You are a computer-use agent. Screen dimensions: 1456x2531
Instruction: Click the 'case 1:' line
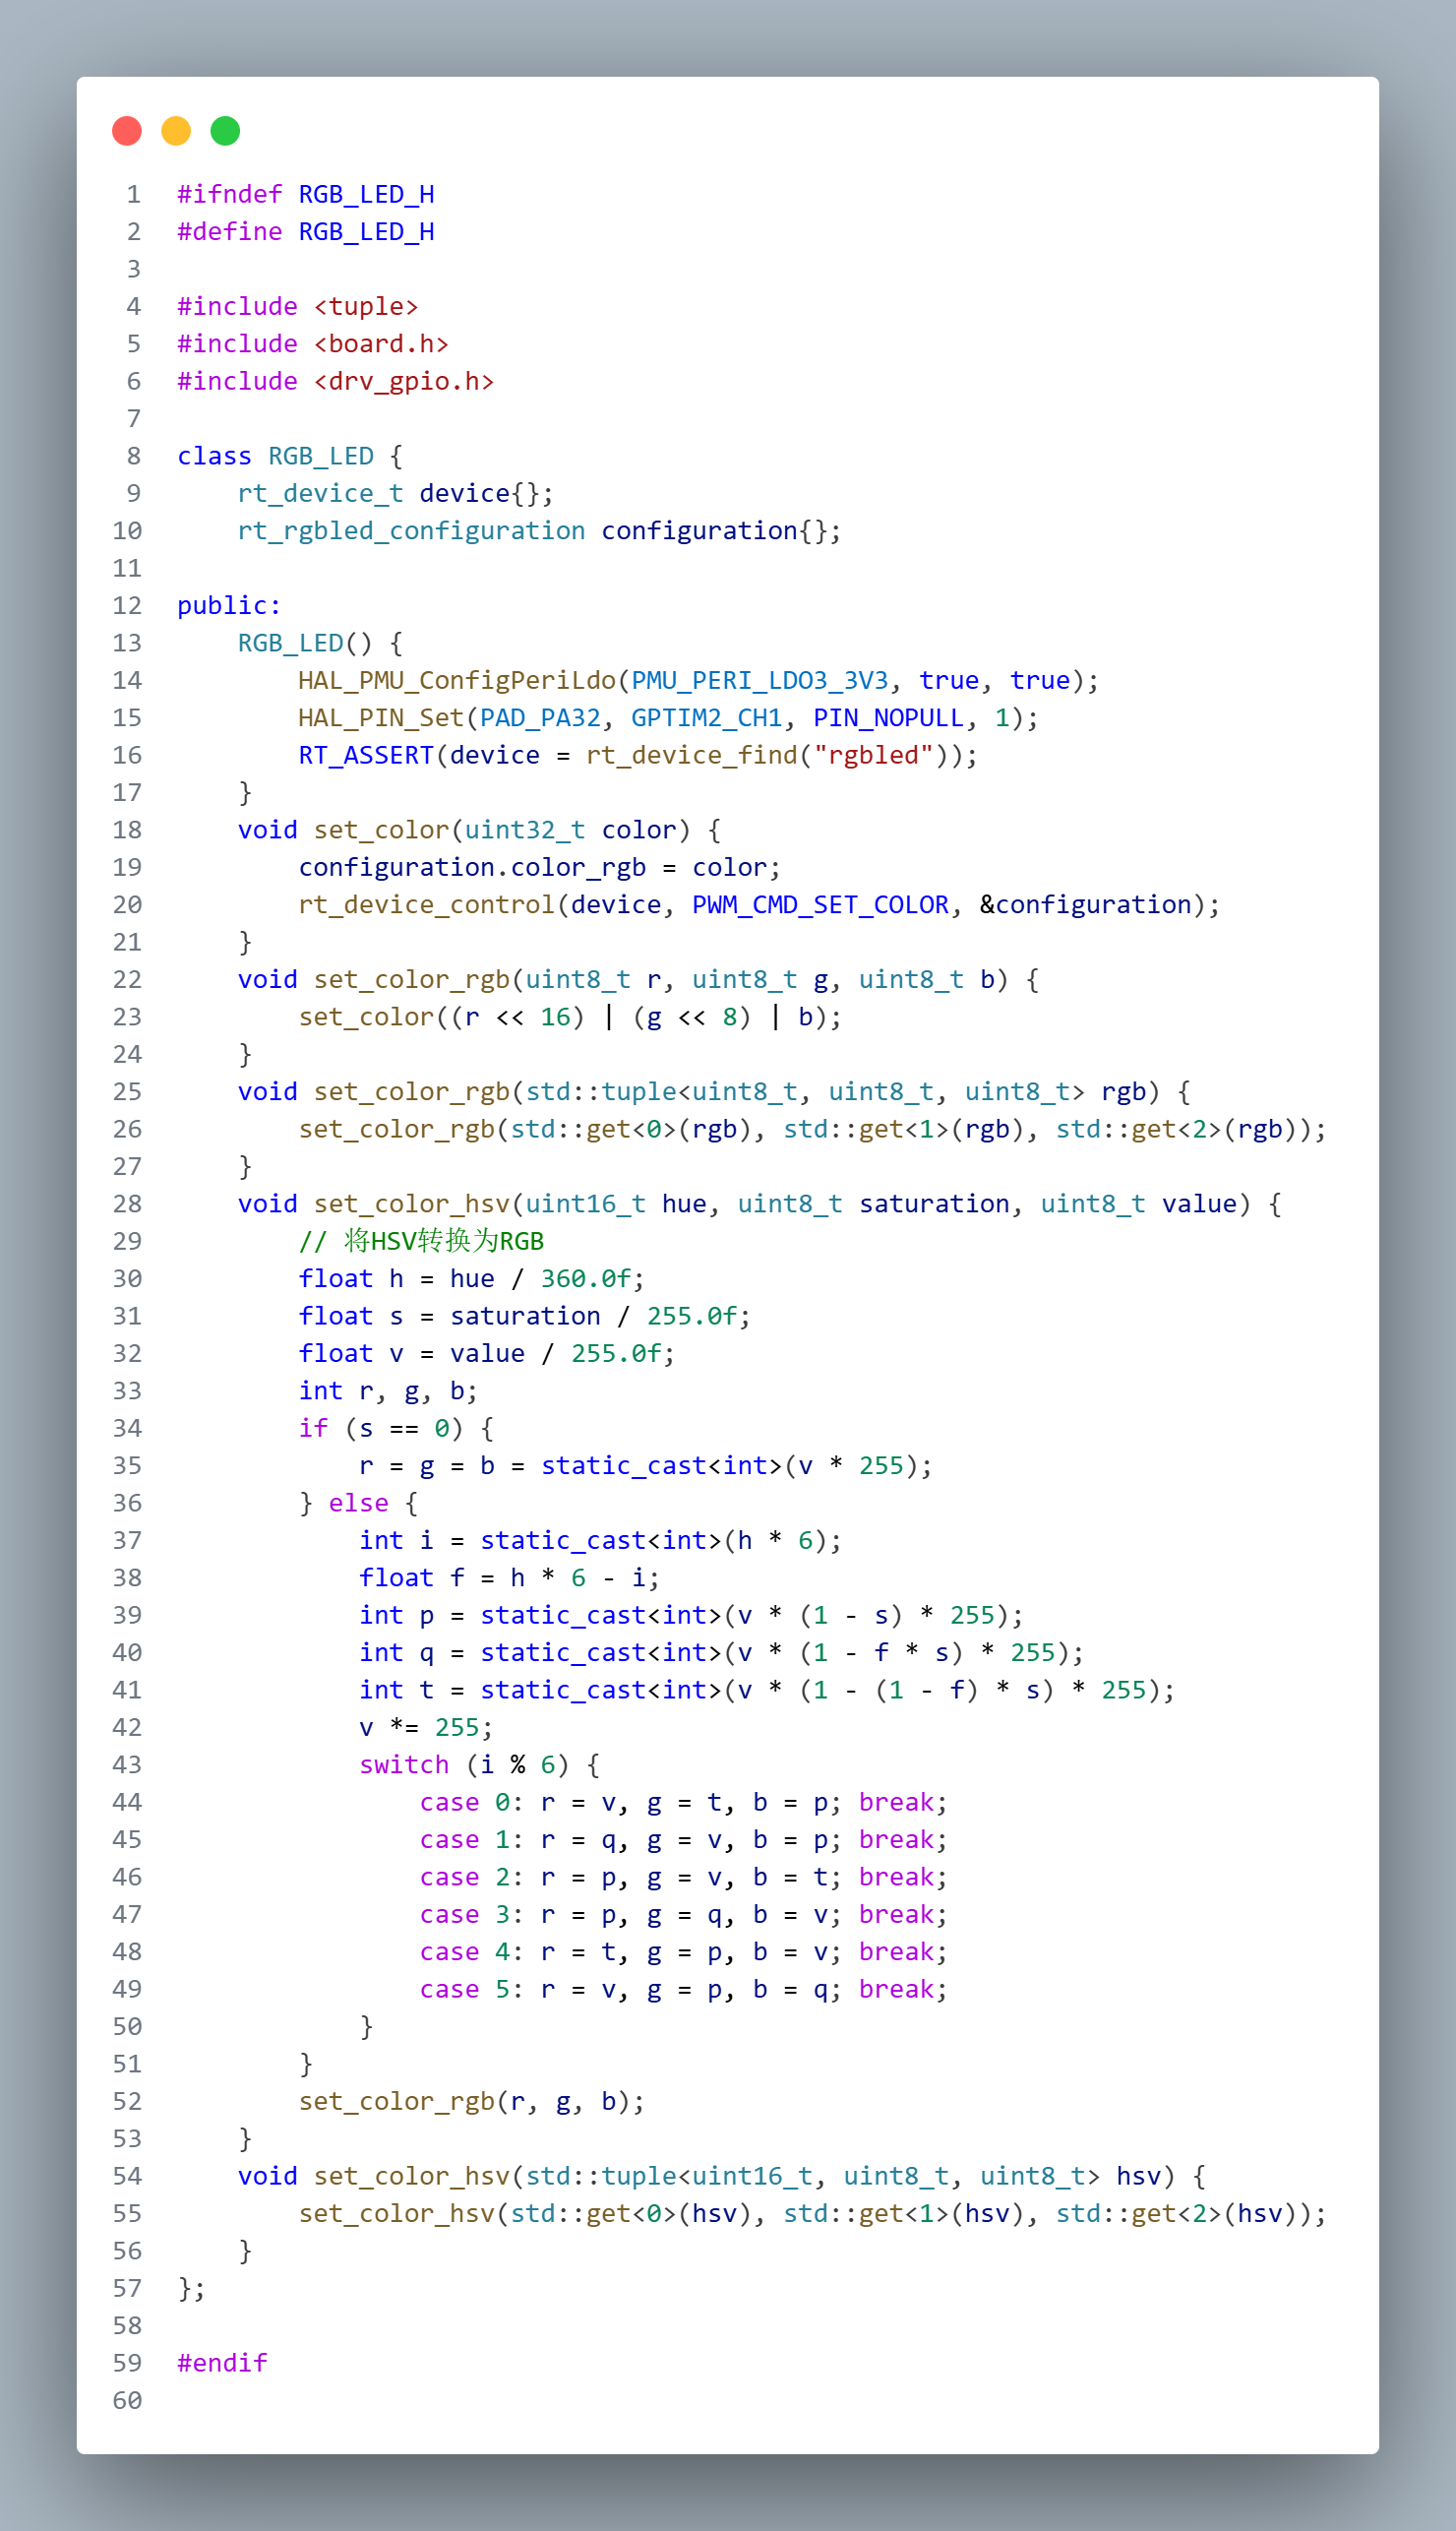[x=684, y=1840]
